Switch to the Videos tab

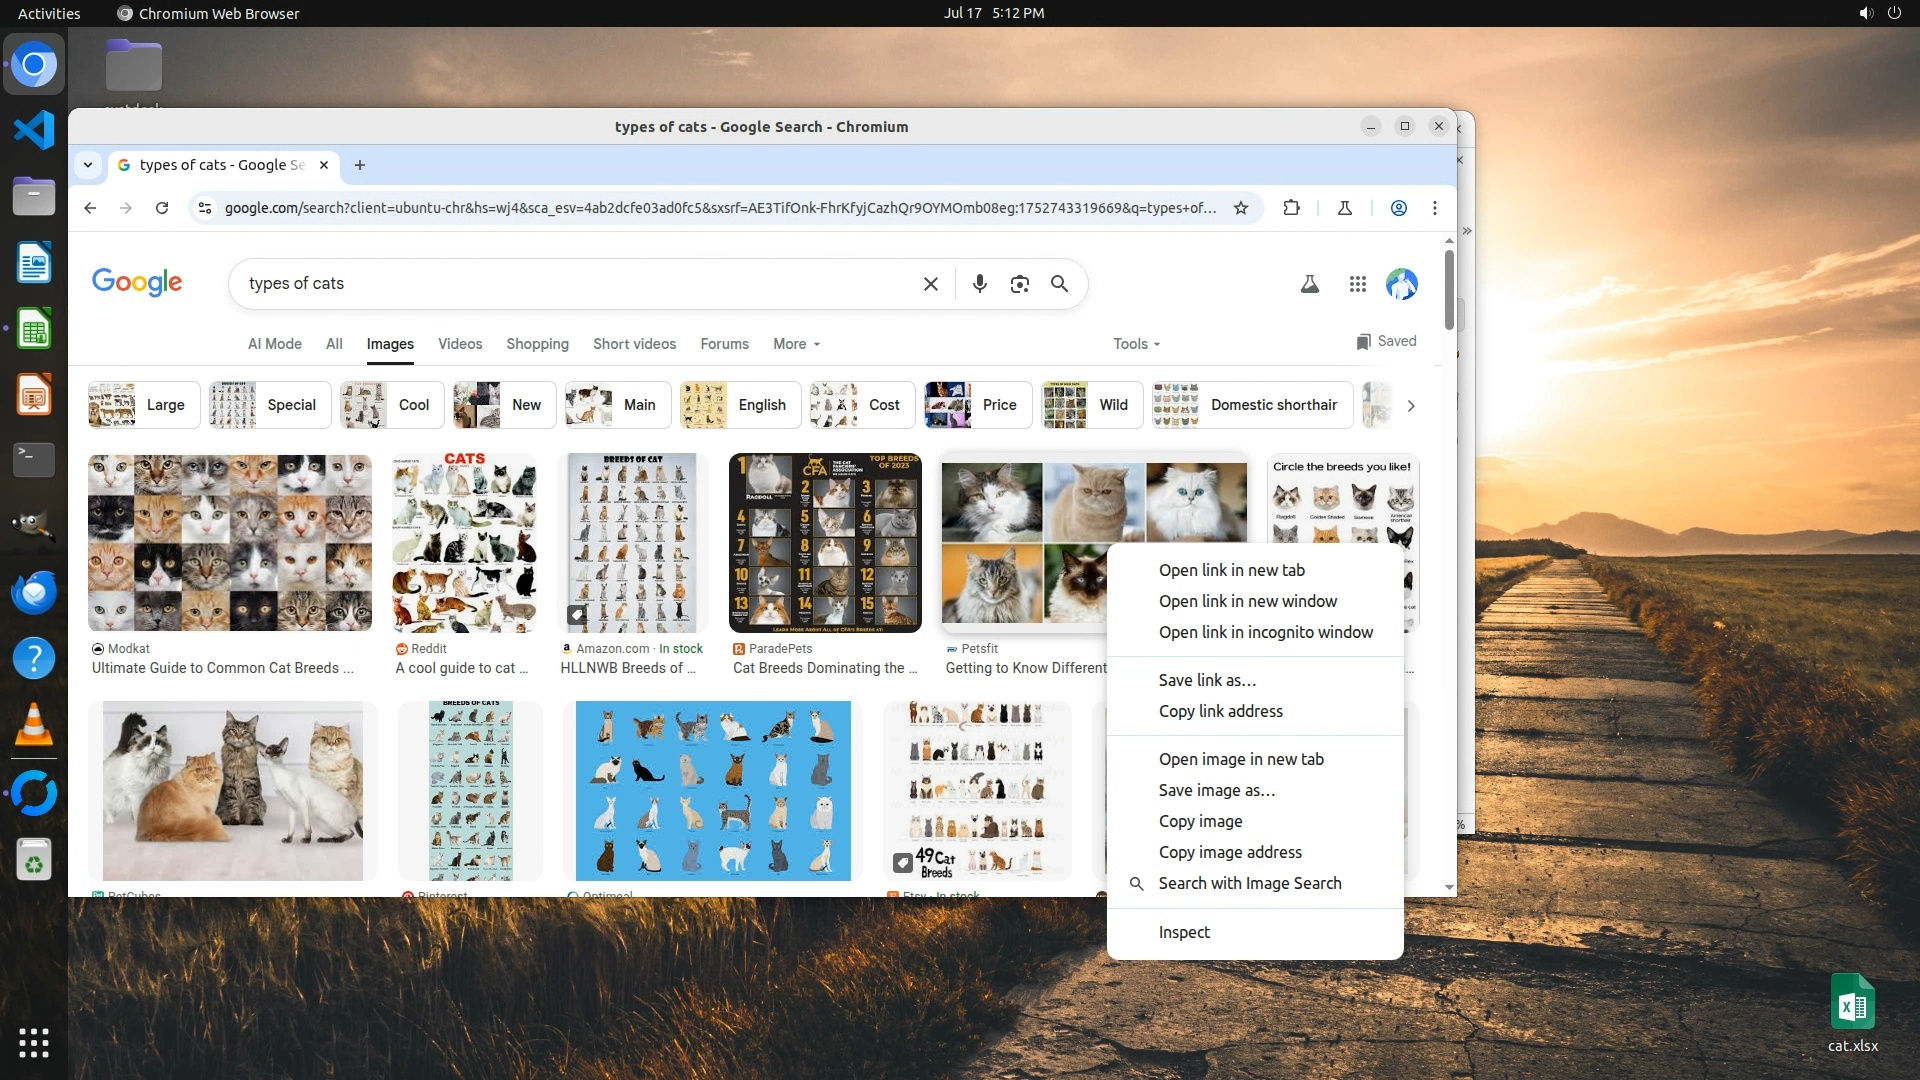[x=459, y=344]
